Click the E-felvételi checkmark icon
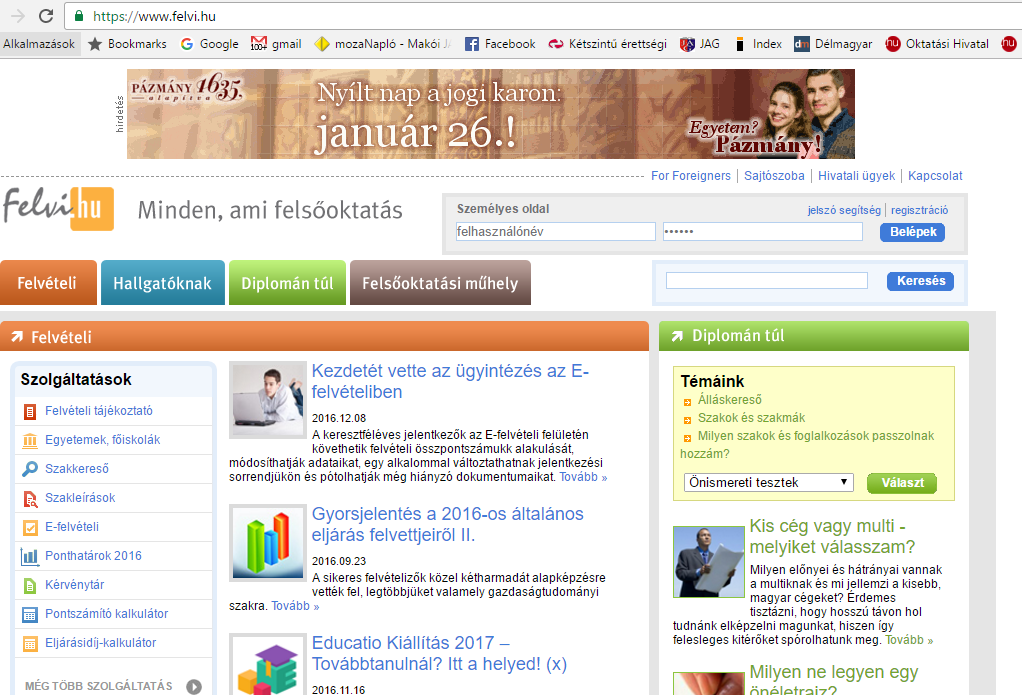The height and width of the screenshot is (695, 1022). pos(31,527)
